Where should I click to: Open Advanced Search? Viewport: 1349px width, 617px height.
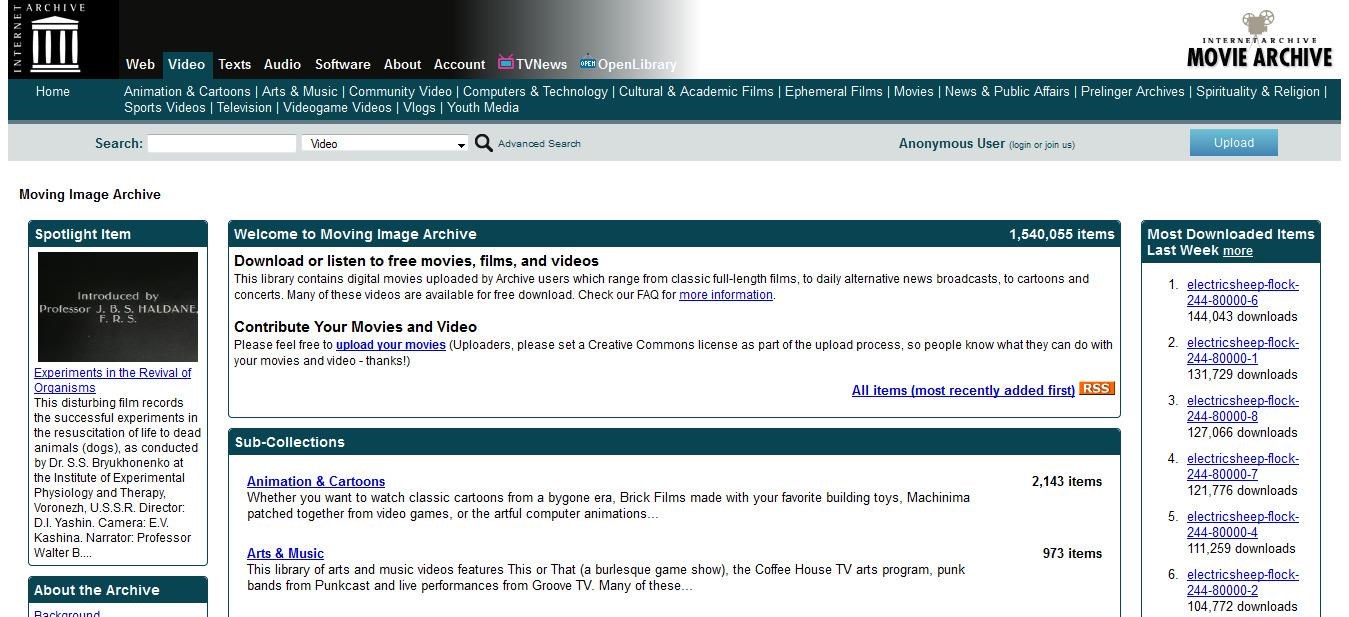pos(539,143)
